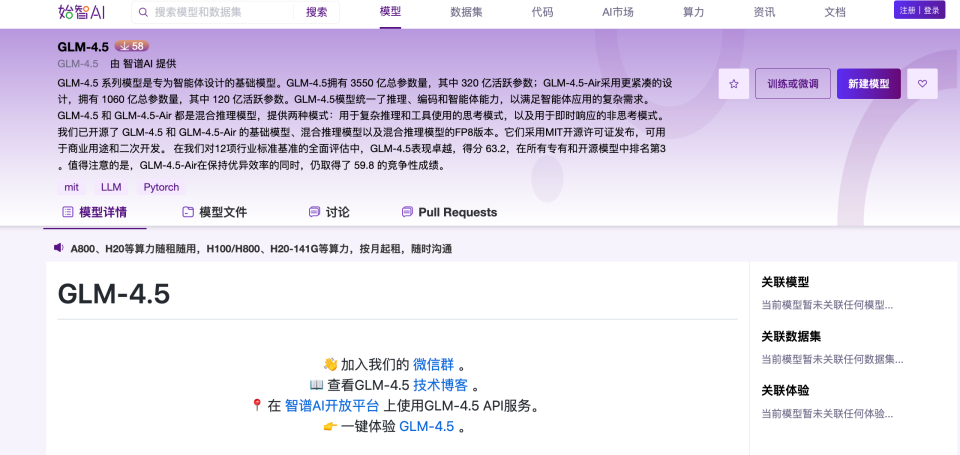
Task: Click the star favorite icon button
Action: click(734, 84)
